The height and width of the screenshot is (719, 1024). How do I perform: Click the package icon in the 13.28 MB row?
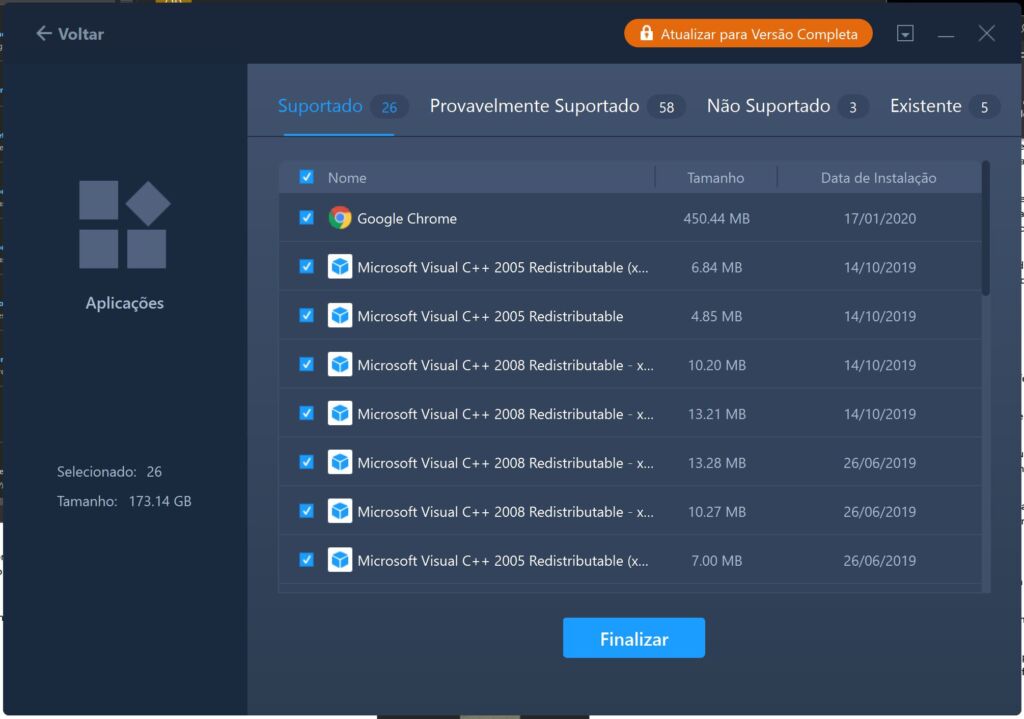[x=340, y=462]
